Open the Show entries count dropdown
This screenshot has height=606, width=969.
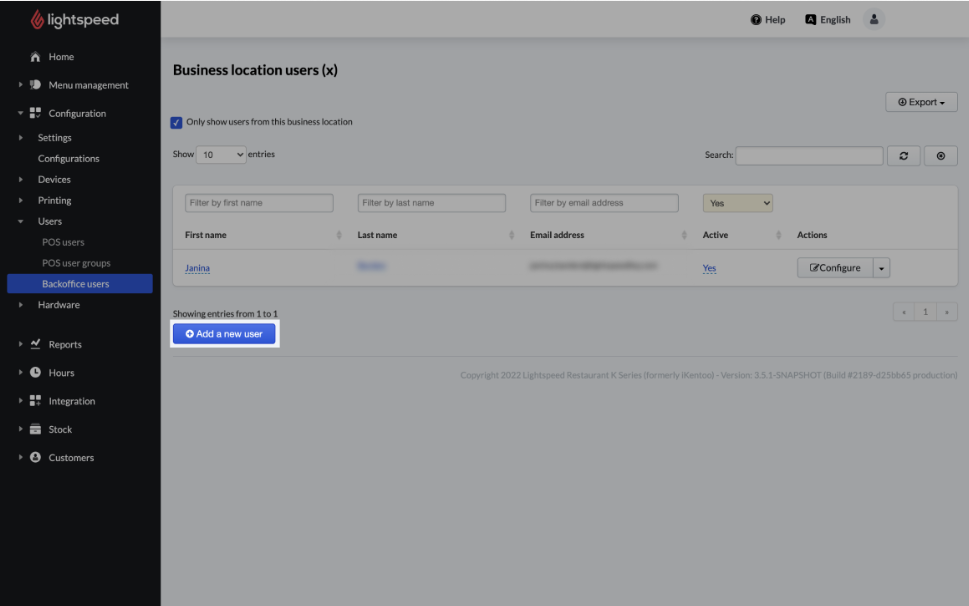[x=221, y=155]
